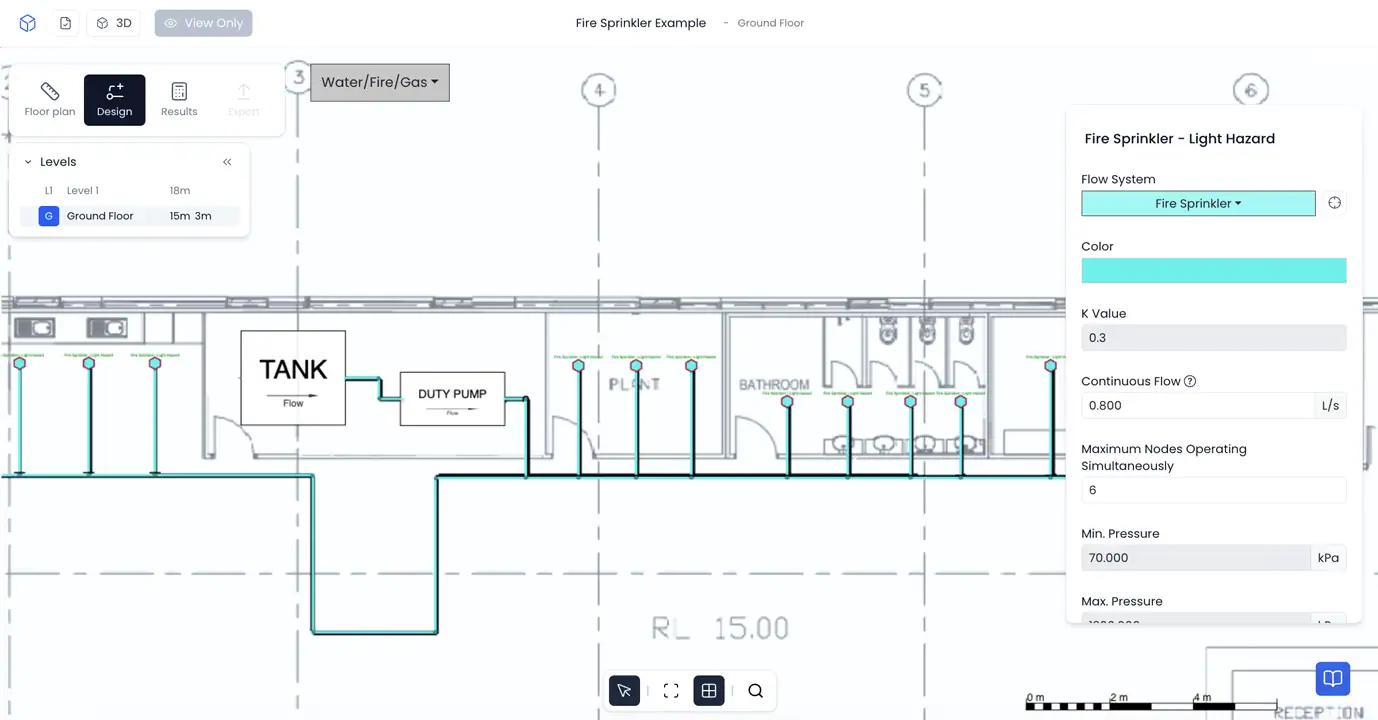Select the Ground Floor level row

[130, 216]
